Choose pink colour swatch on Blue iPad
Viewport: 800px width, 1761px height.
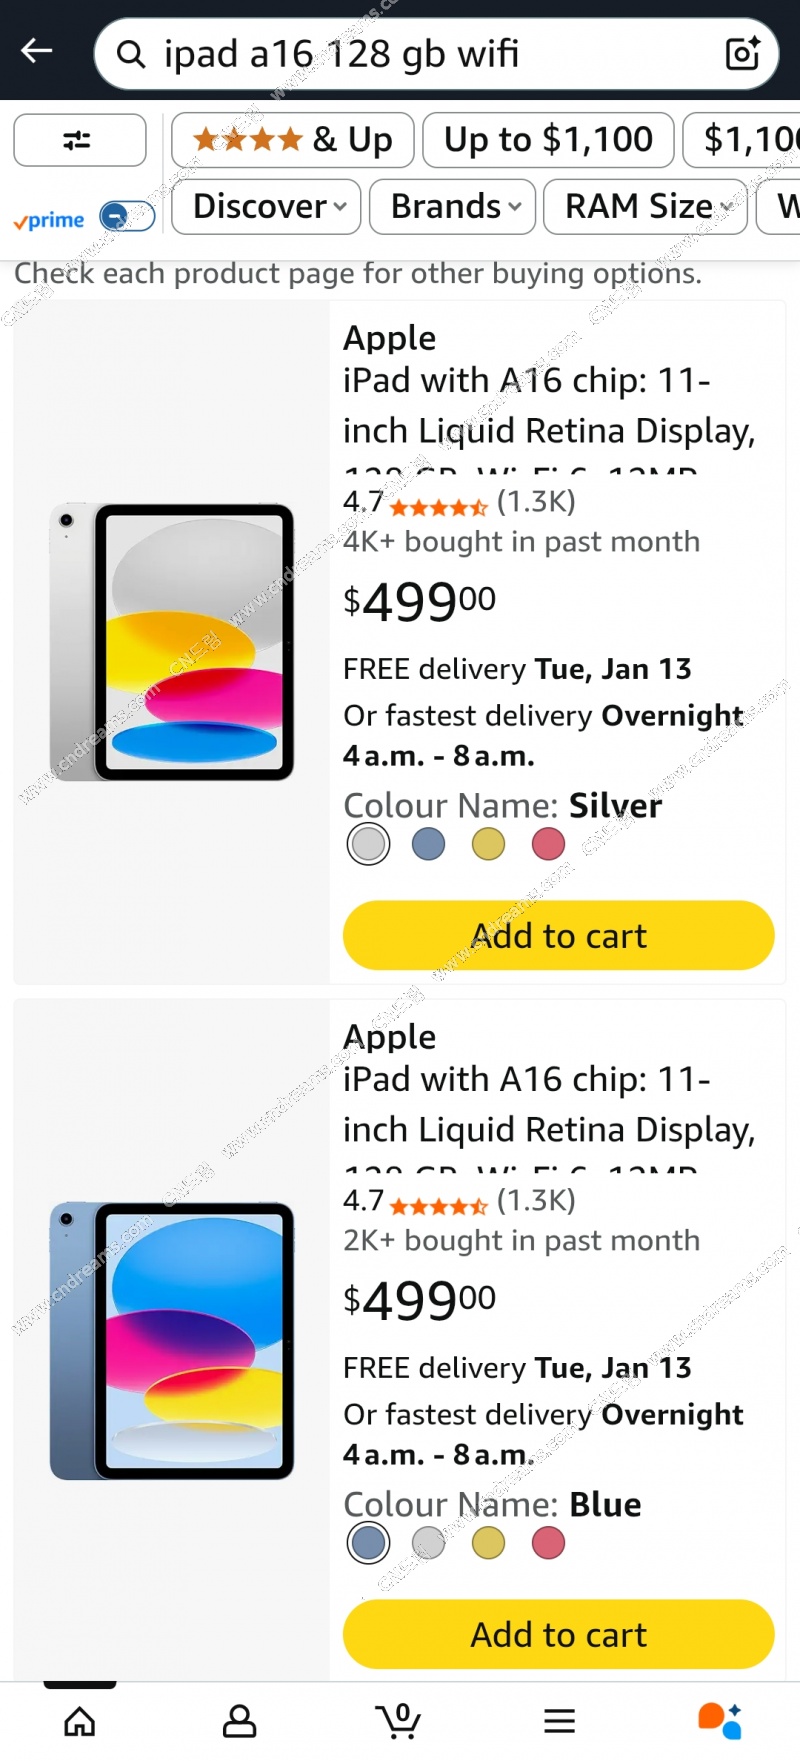tap(548, 1543)
